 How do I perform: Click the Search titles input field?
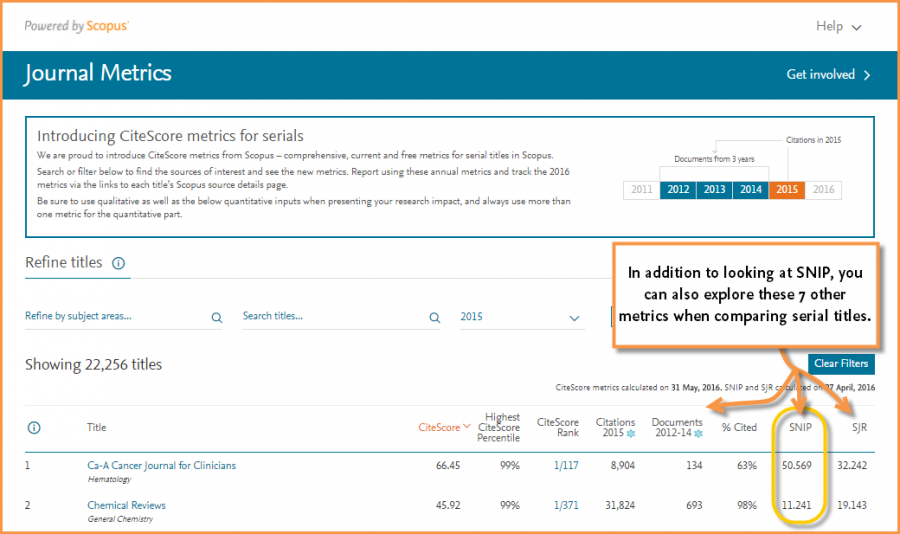pyautogui.click(x=341, y=317)
